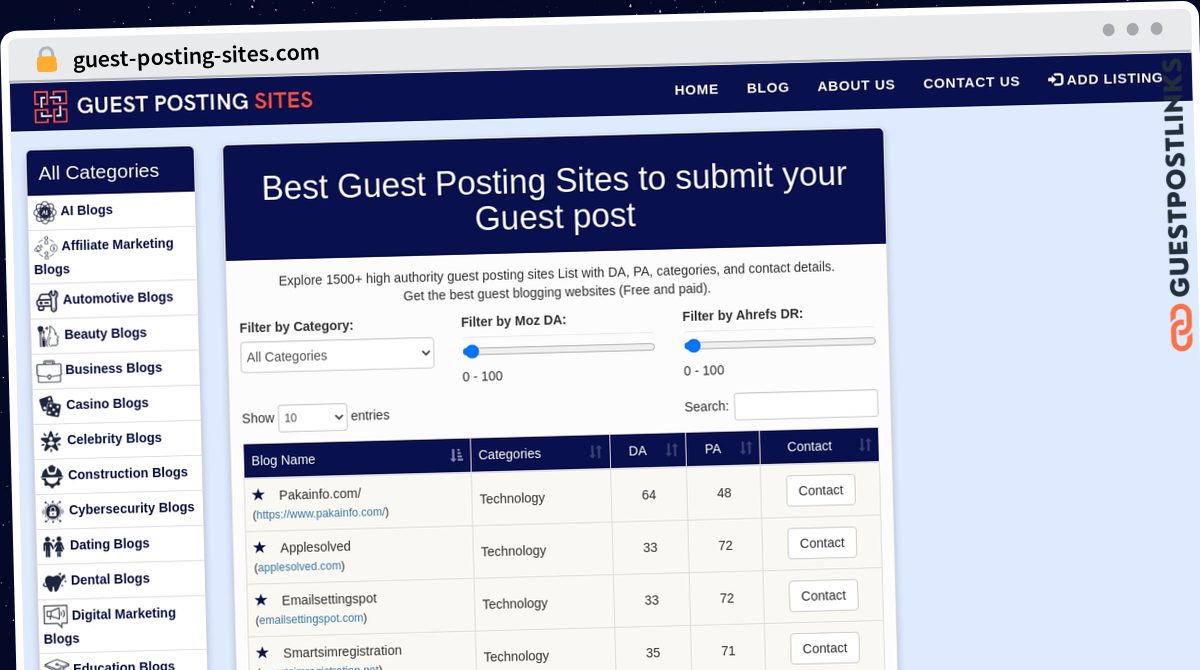The width and height of the screenshot is (1200, 670).
Task: Click the Dental Blogs tooth icon
Action: (x=54, y=582)
